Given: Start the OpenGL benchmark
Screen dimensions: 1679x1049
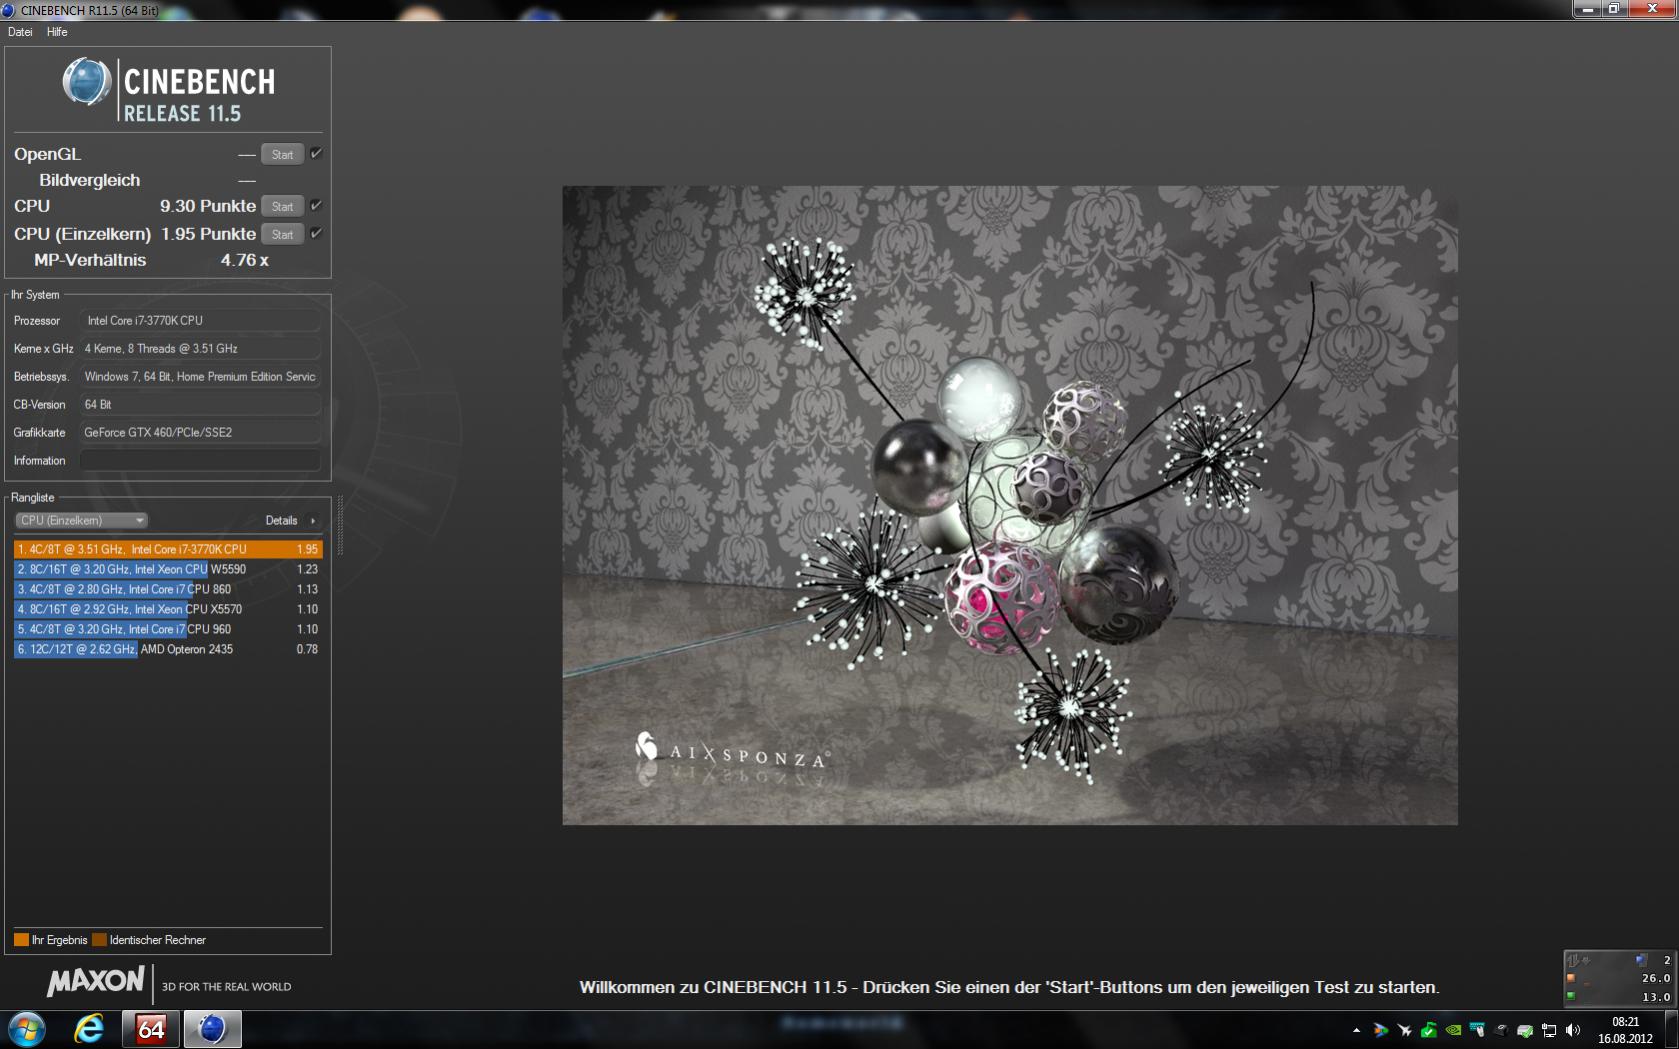Looking at the screenshot, I should coord(282,154).
